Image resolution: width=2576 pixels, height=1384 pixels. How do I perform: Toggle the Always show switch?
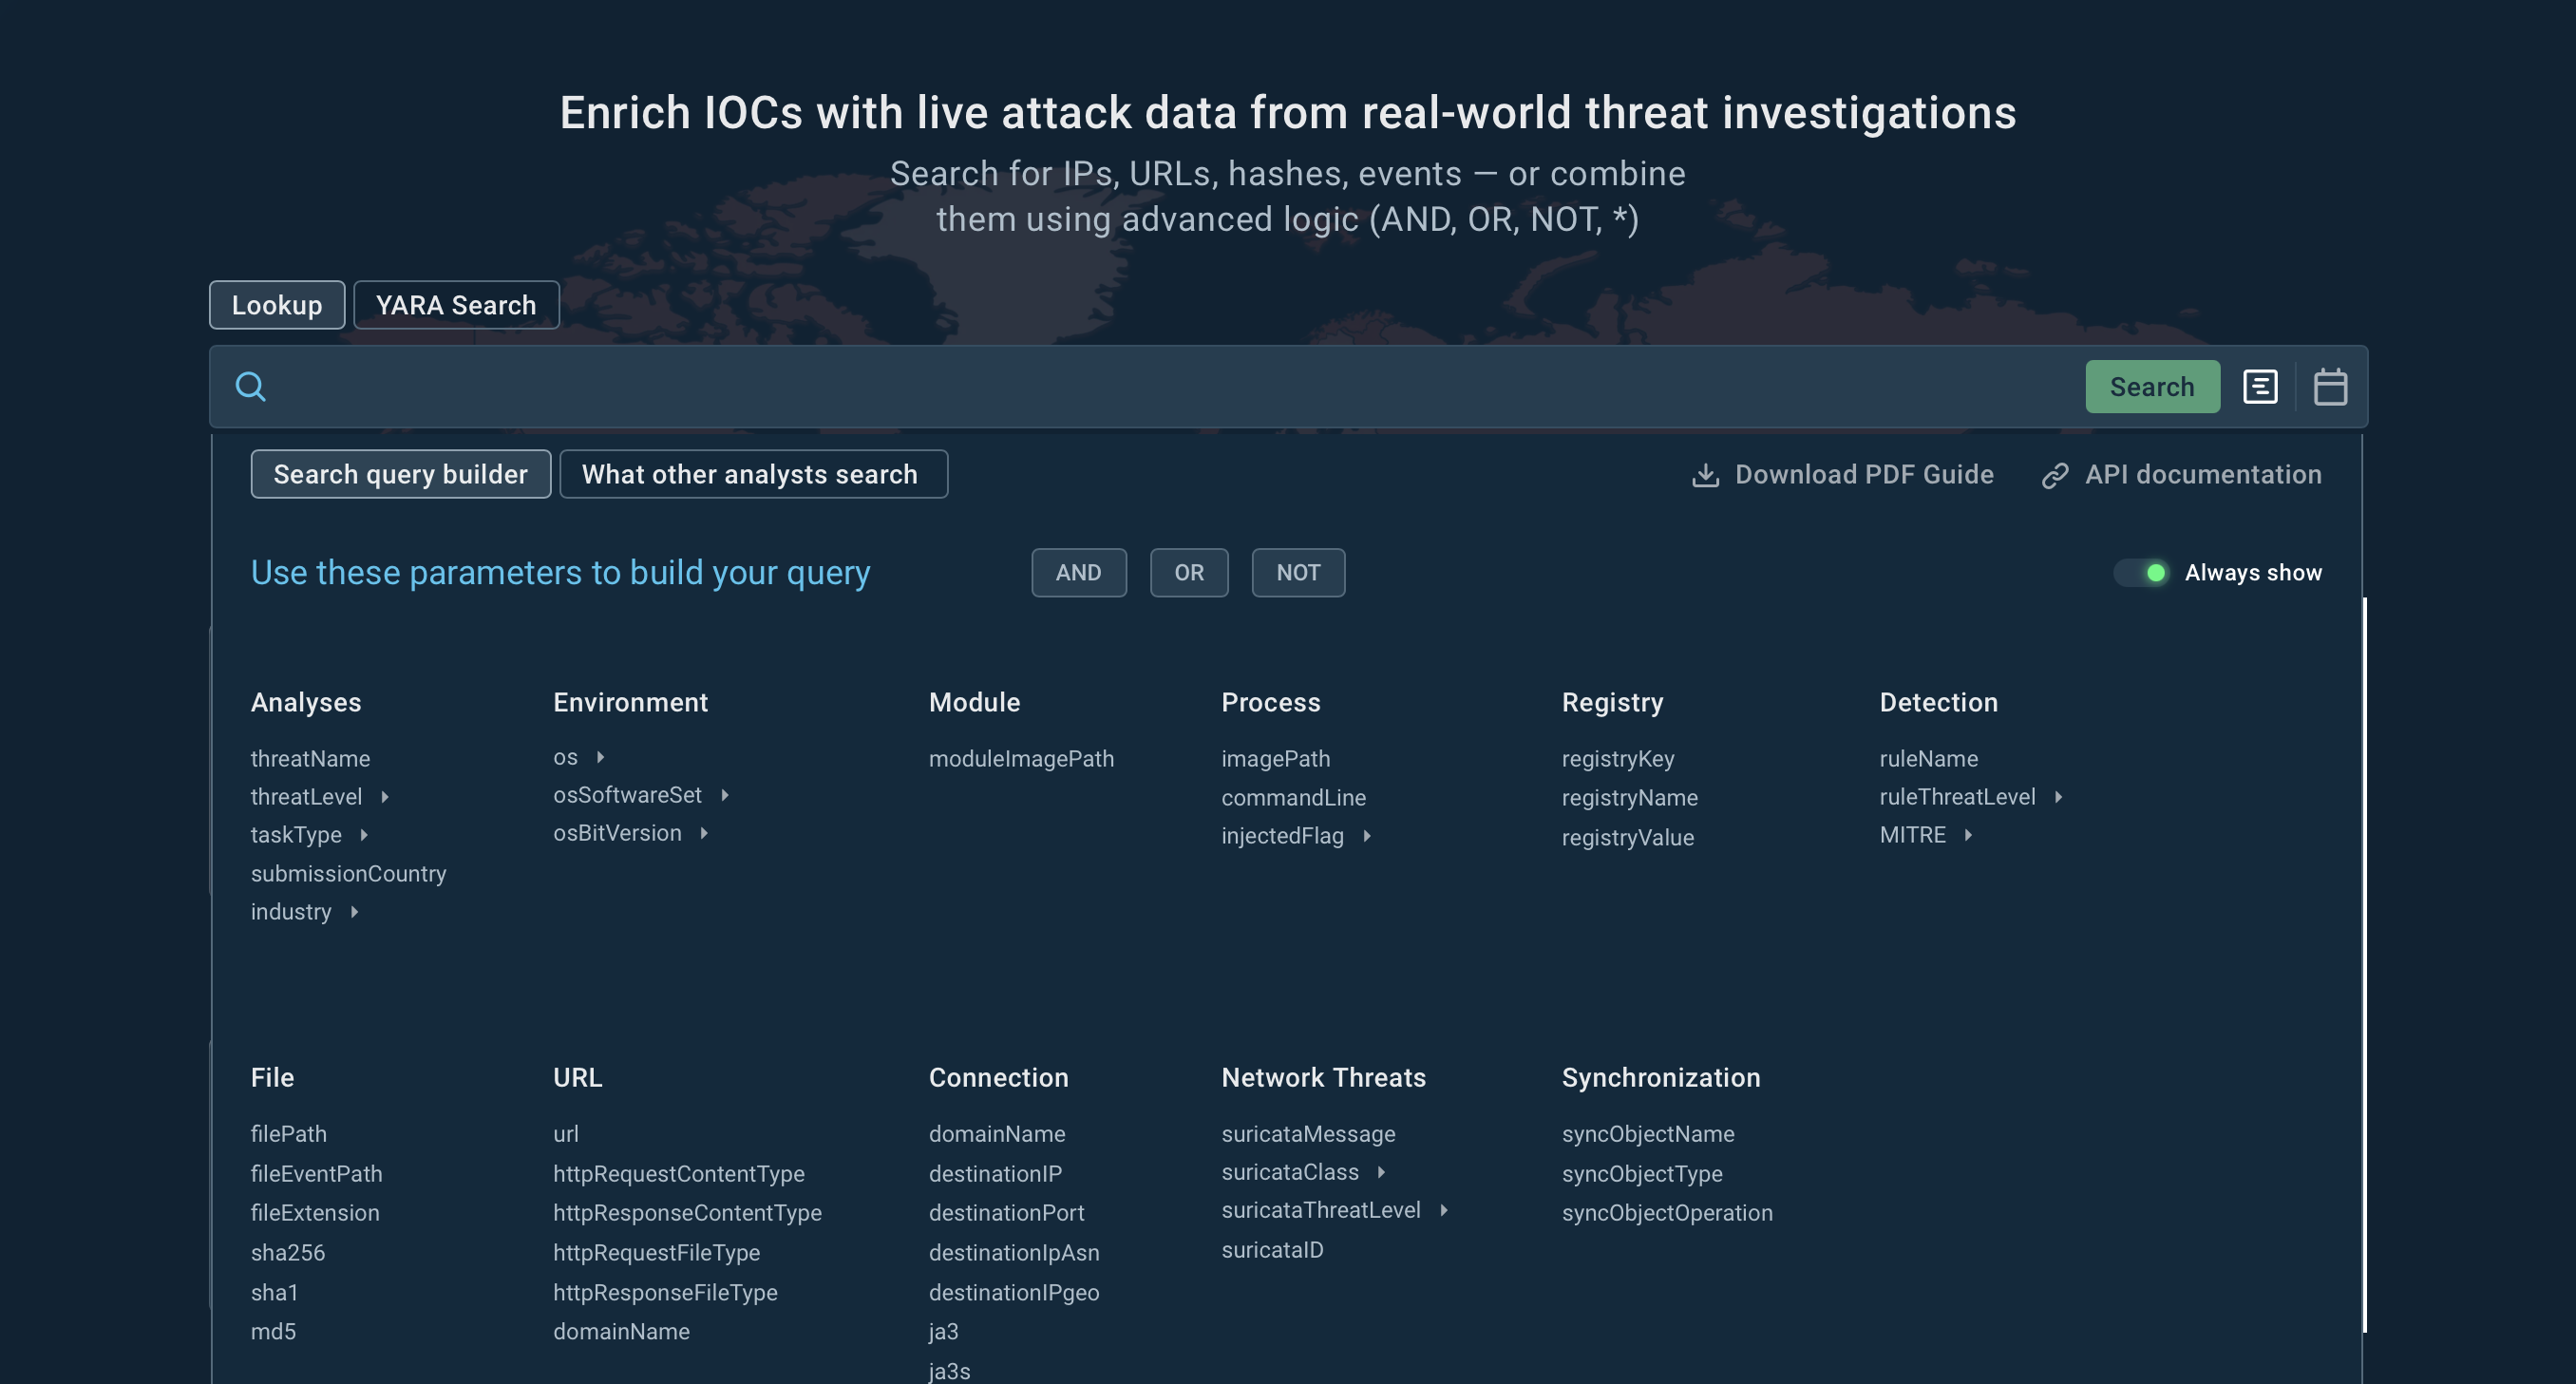tap(2141, 573)
